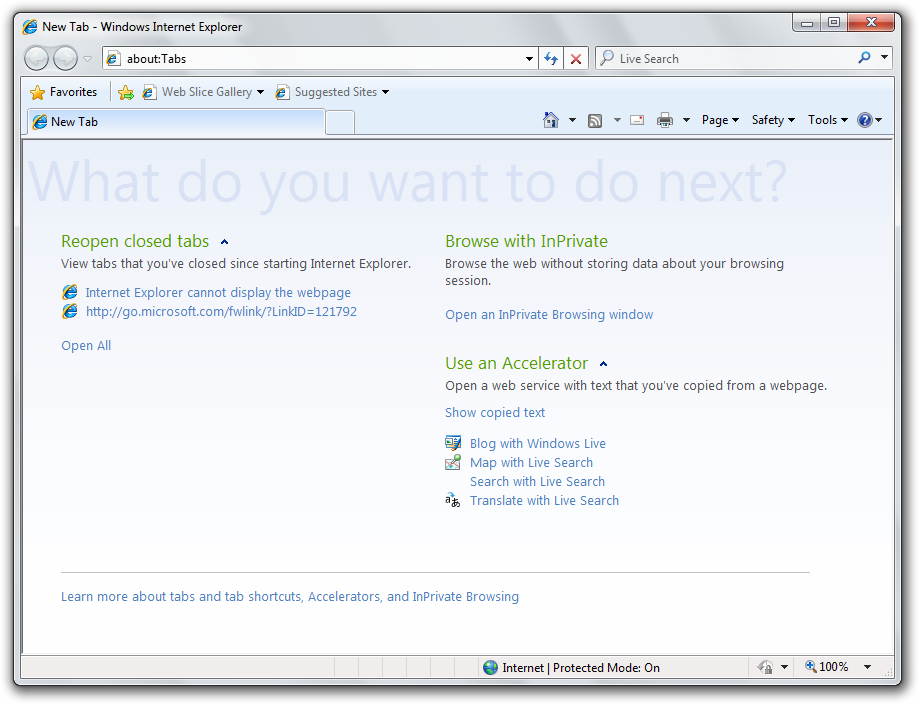Click the Print printer icon
This screenshot has height=706, width=920.
click(665, 120)
